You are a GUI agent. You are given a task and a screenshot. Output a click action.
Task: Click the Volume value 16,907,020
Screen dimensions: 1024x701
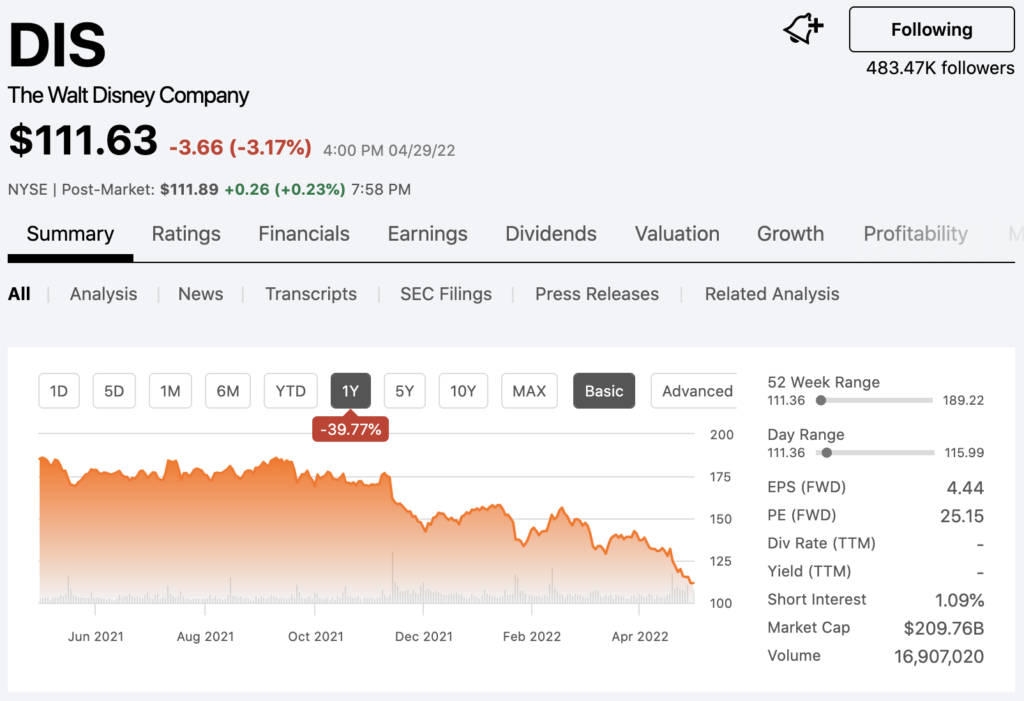[938, 657]
